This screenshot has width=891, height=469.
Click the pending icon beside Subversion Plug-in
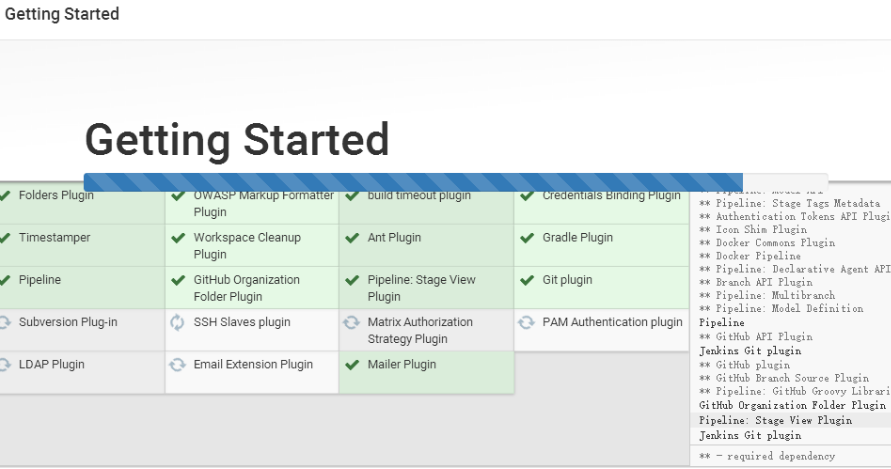(5, 322)
